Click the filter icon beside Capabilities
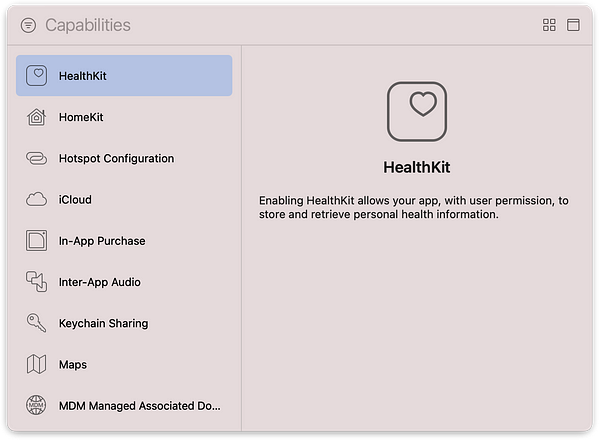Screen dimensions: 600x441 [x=28, y=26]
